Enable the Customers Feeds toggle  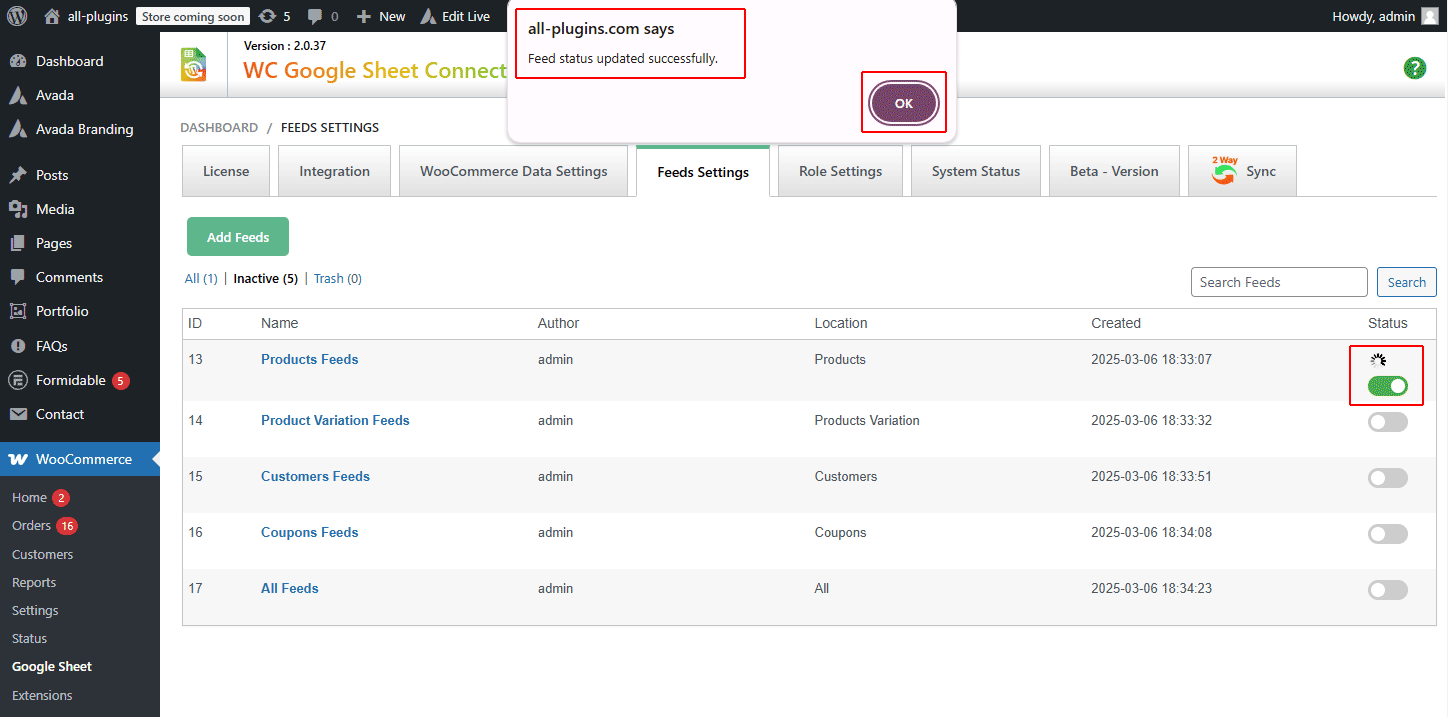[1387, 477]
